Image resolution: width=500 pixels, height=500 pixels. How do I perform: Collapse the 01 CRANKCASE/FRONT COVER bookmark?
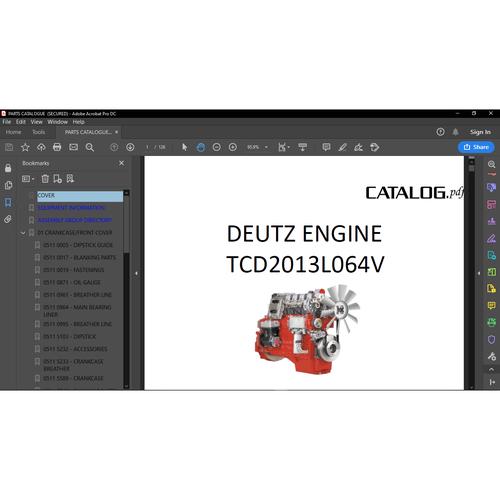pos(23,233)
